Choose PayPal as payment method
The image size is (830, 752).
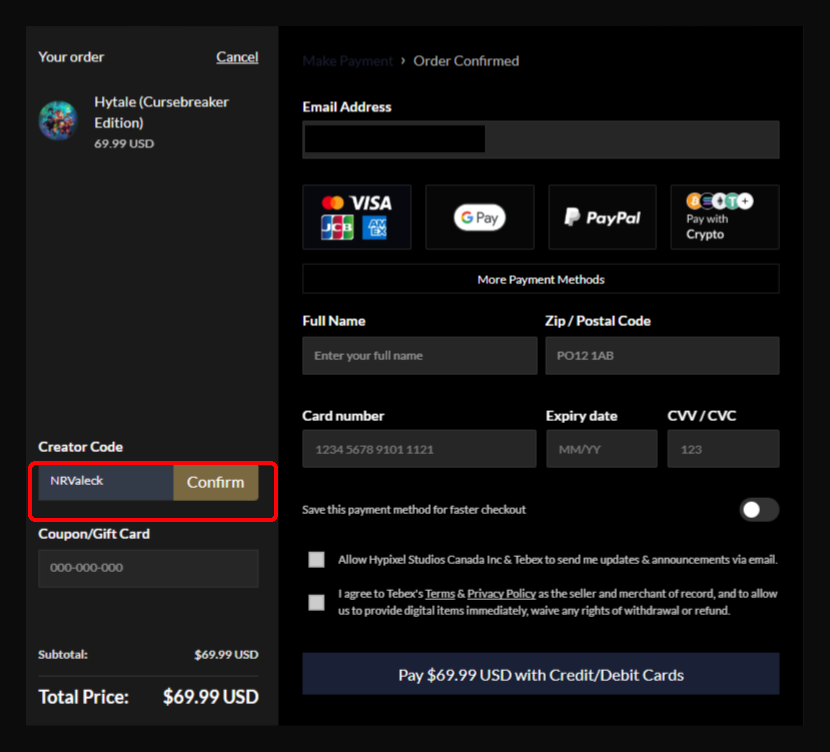click(602, 217)
